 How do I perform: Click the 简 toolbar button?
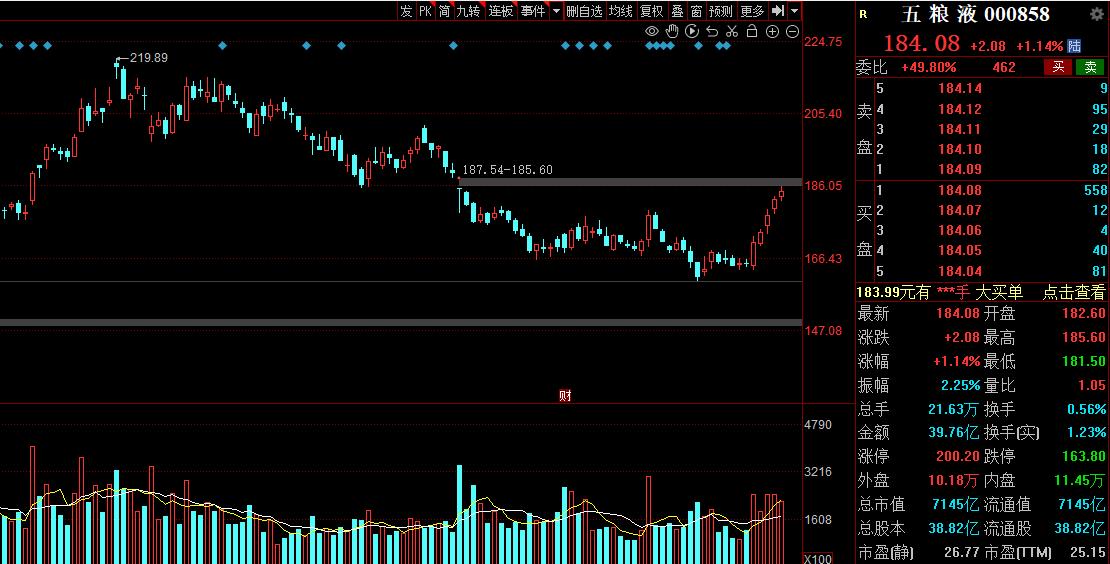pos(444,11)
